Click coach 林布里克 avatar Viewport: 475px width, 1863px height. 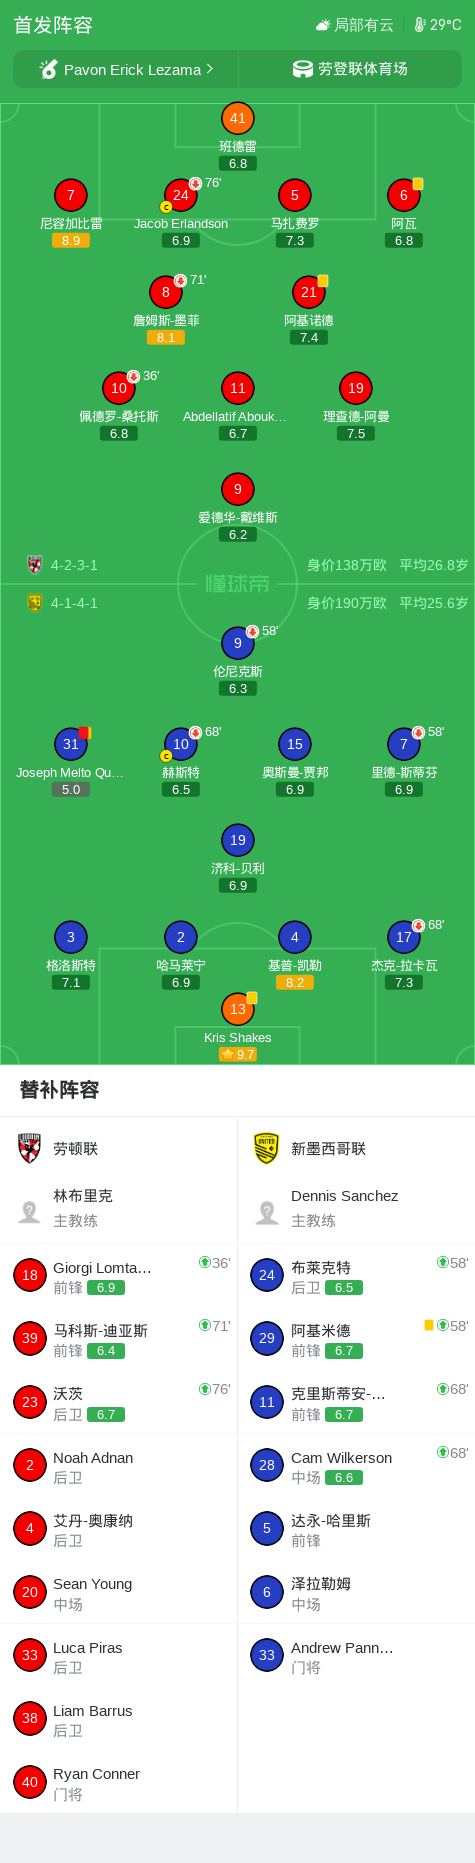point(29,1211)
